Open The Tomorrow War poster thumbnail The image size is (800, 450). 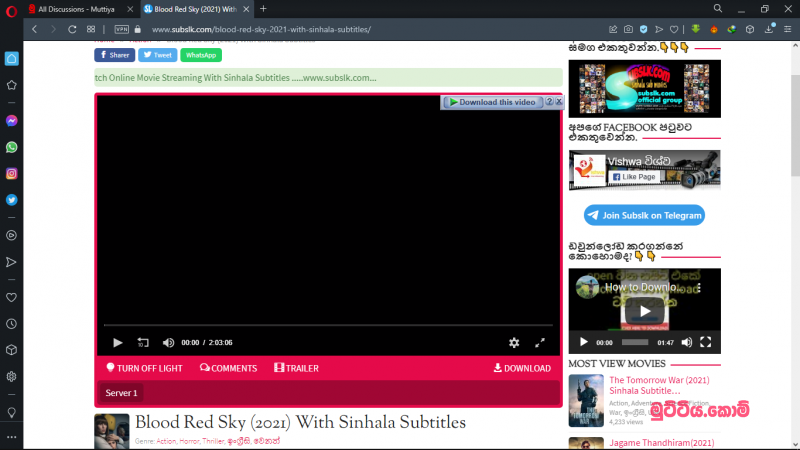point(586,401)
